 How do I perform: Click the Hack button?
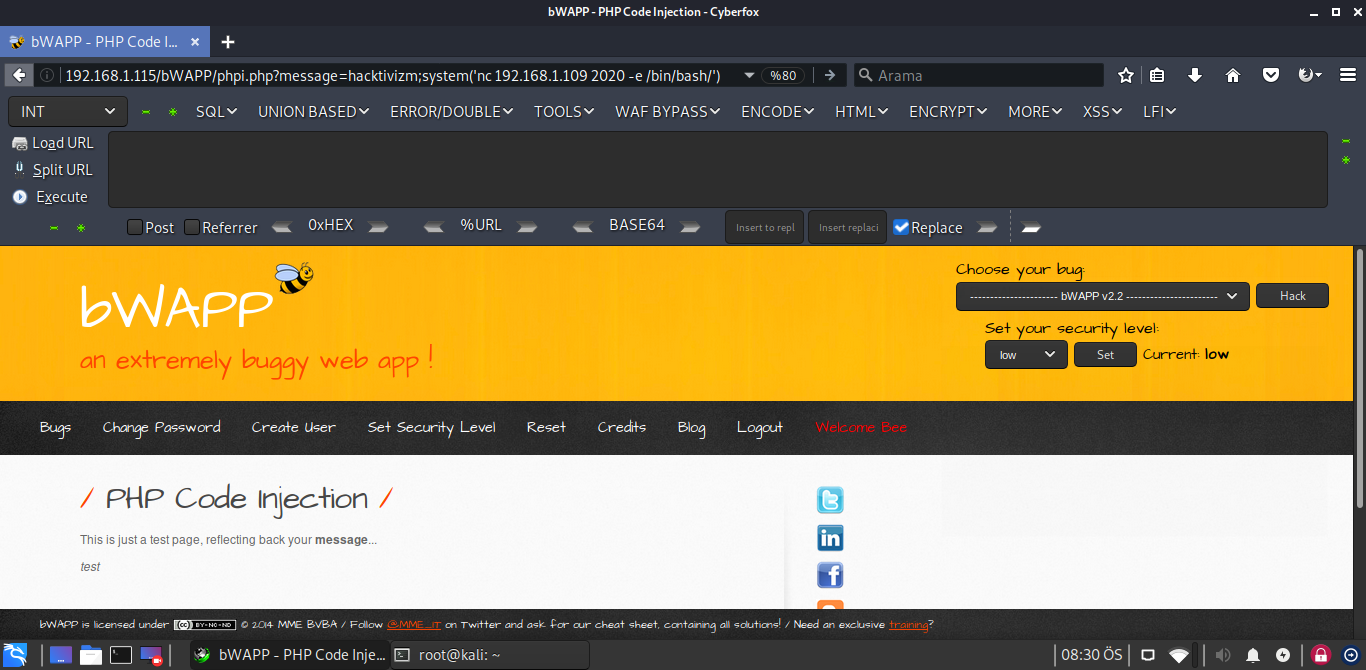1293,296
